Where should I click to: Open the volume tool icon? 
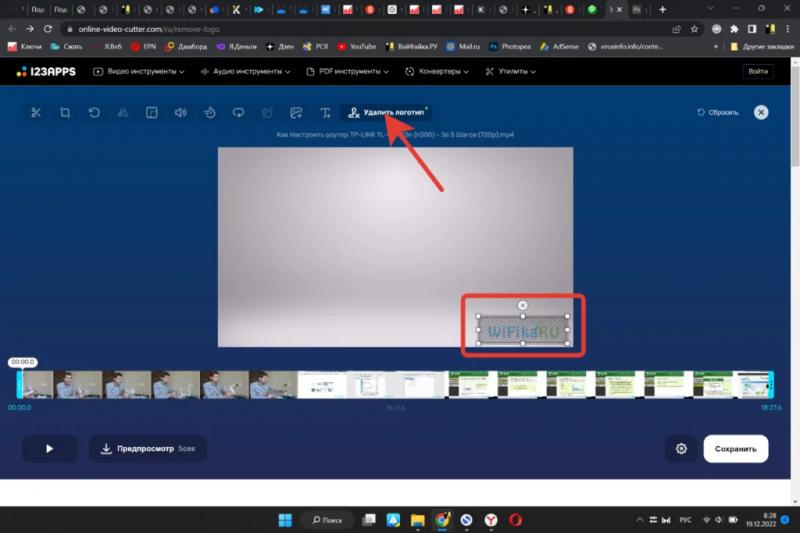point(181,113)
